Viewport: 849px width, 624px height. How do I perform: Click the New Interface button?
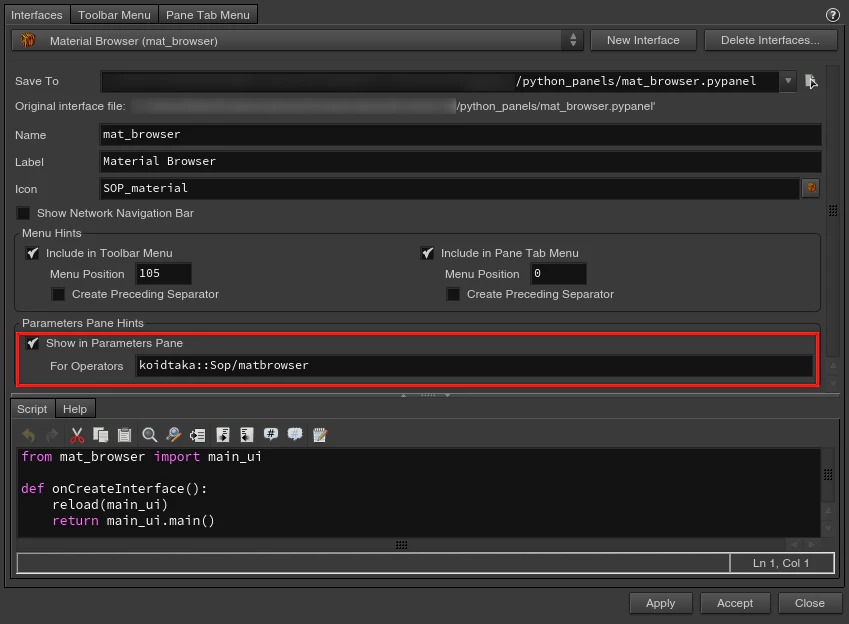pos(643,40)
